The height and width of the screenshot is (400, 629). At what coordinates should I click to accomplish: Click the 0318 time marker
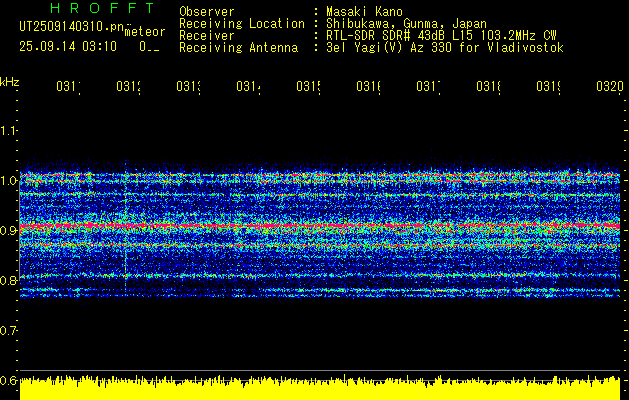[489, 87]
